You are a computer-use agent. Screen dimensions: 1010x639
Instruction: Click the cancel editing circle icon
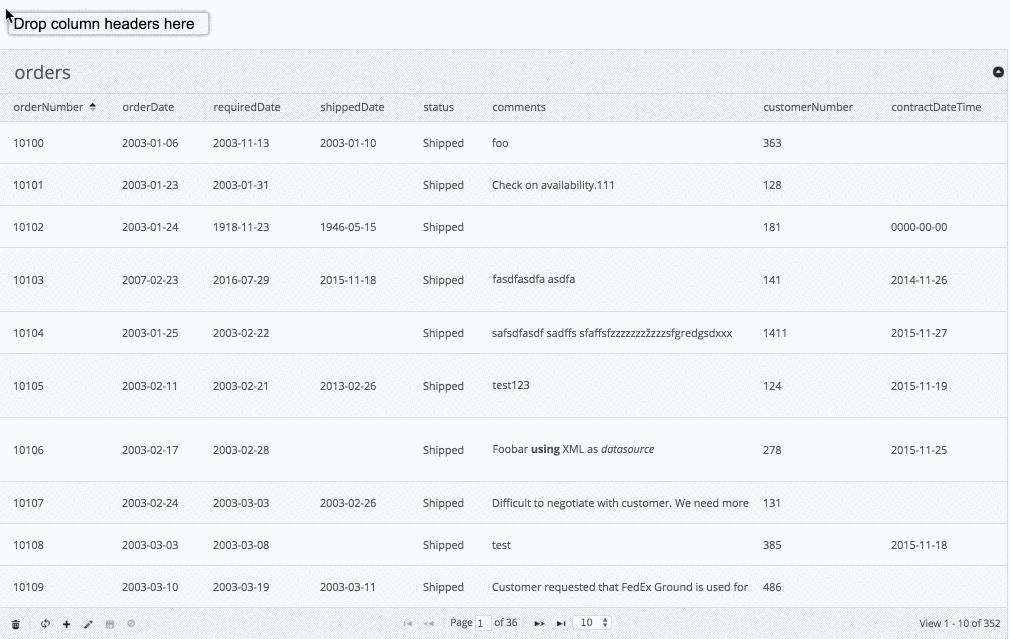(131, 624)
